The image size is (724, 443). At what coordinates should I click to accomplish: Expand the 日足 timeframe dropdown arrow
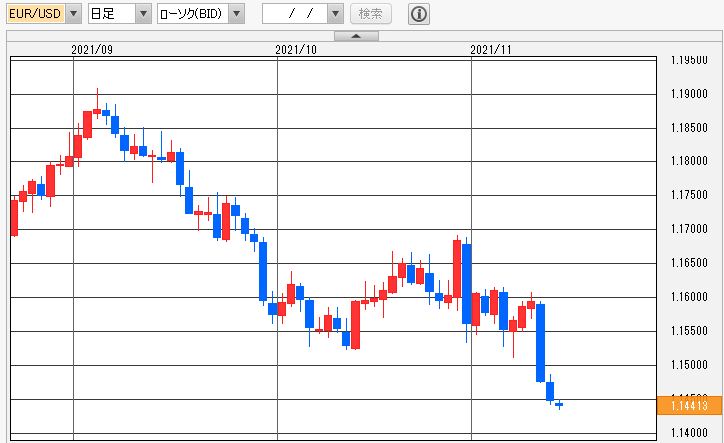tap(143, 14)
